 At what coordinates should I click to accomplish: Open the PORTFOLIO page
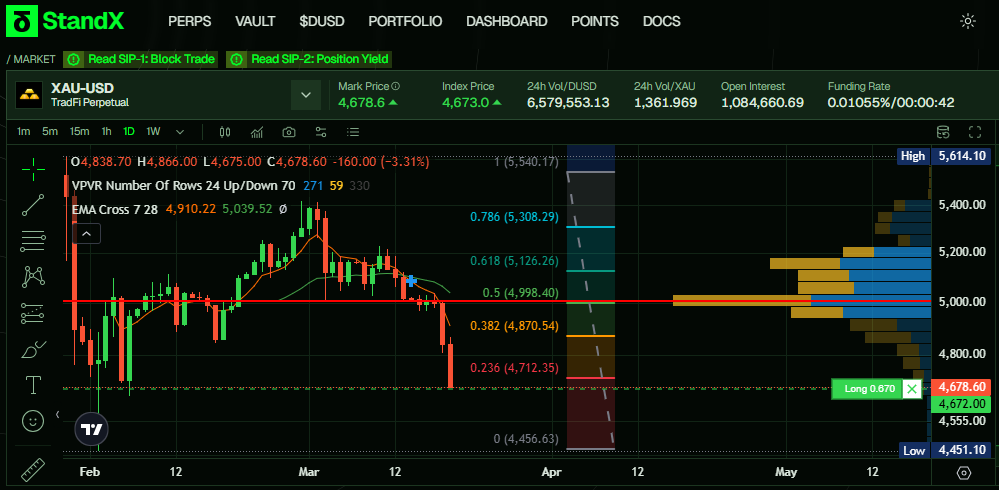(405, 21)
